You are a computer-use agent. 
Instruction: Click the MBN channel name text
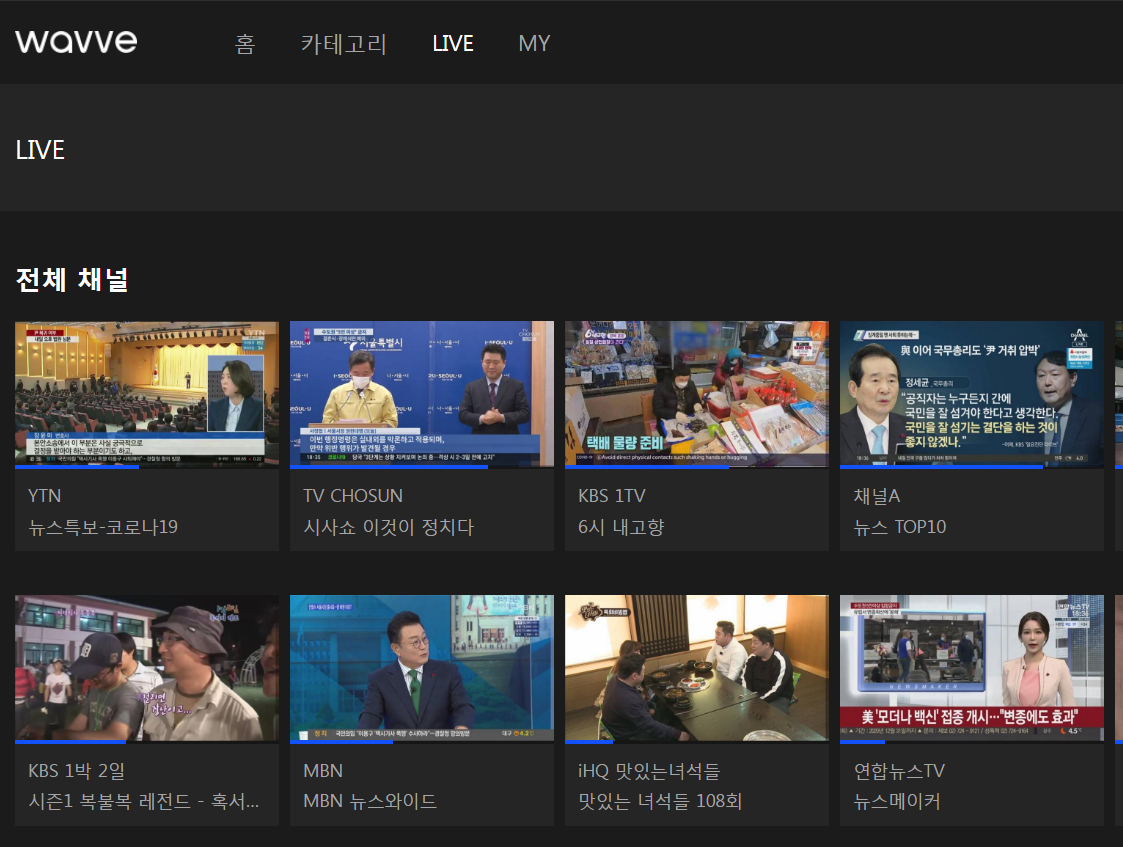pyautogui.click(x=323, y=770)
